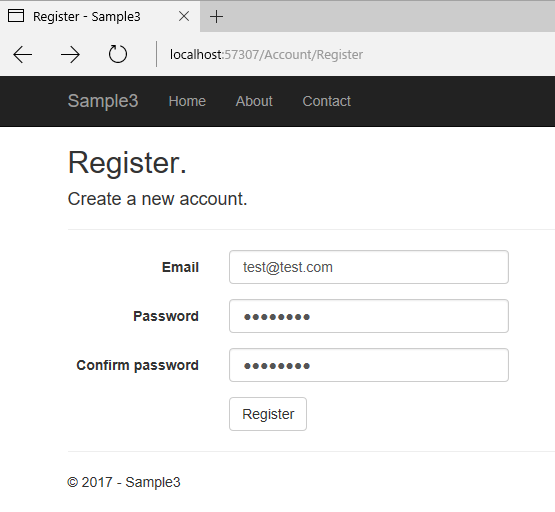
Task: Navigate to the Contact page
Action: point(326,101)
